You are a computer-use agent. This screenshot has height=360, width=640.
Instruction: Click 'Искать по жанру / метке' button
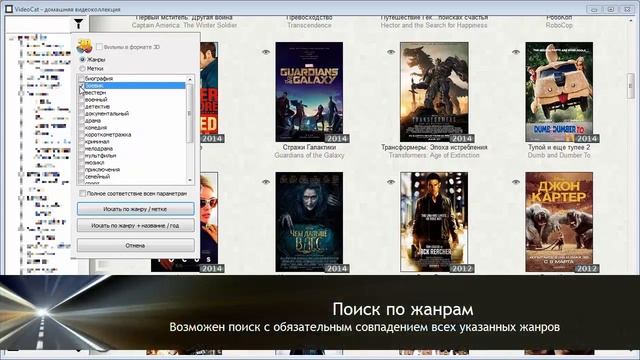point(136,209)
